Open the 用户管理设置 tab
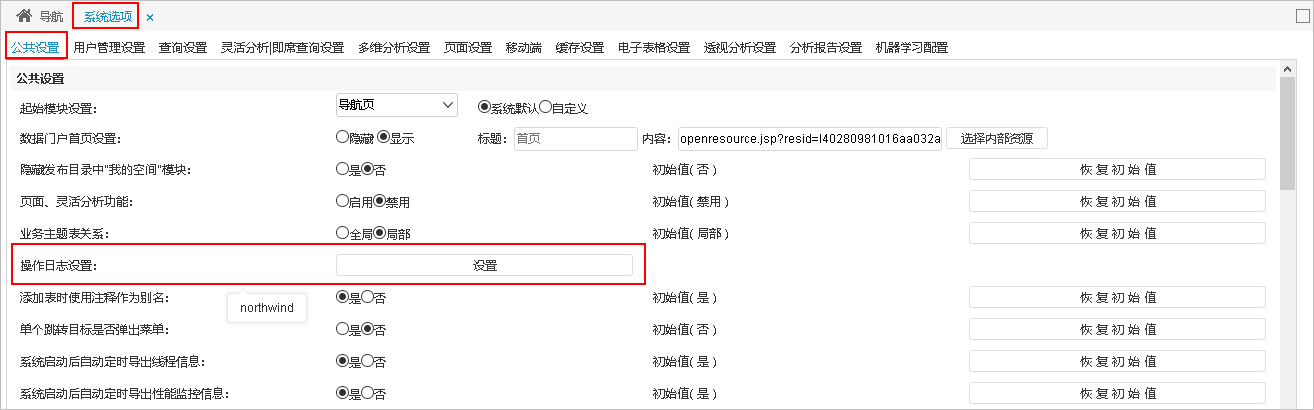The width and height of the screenshot is (1314, 410). click(109, 47)
